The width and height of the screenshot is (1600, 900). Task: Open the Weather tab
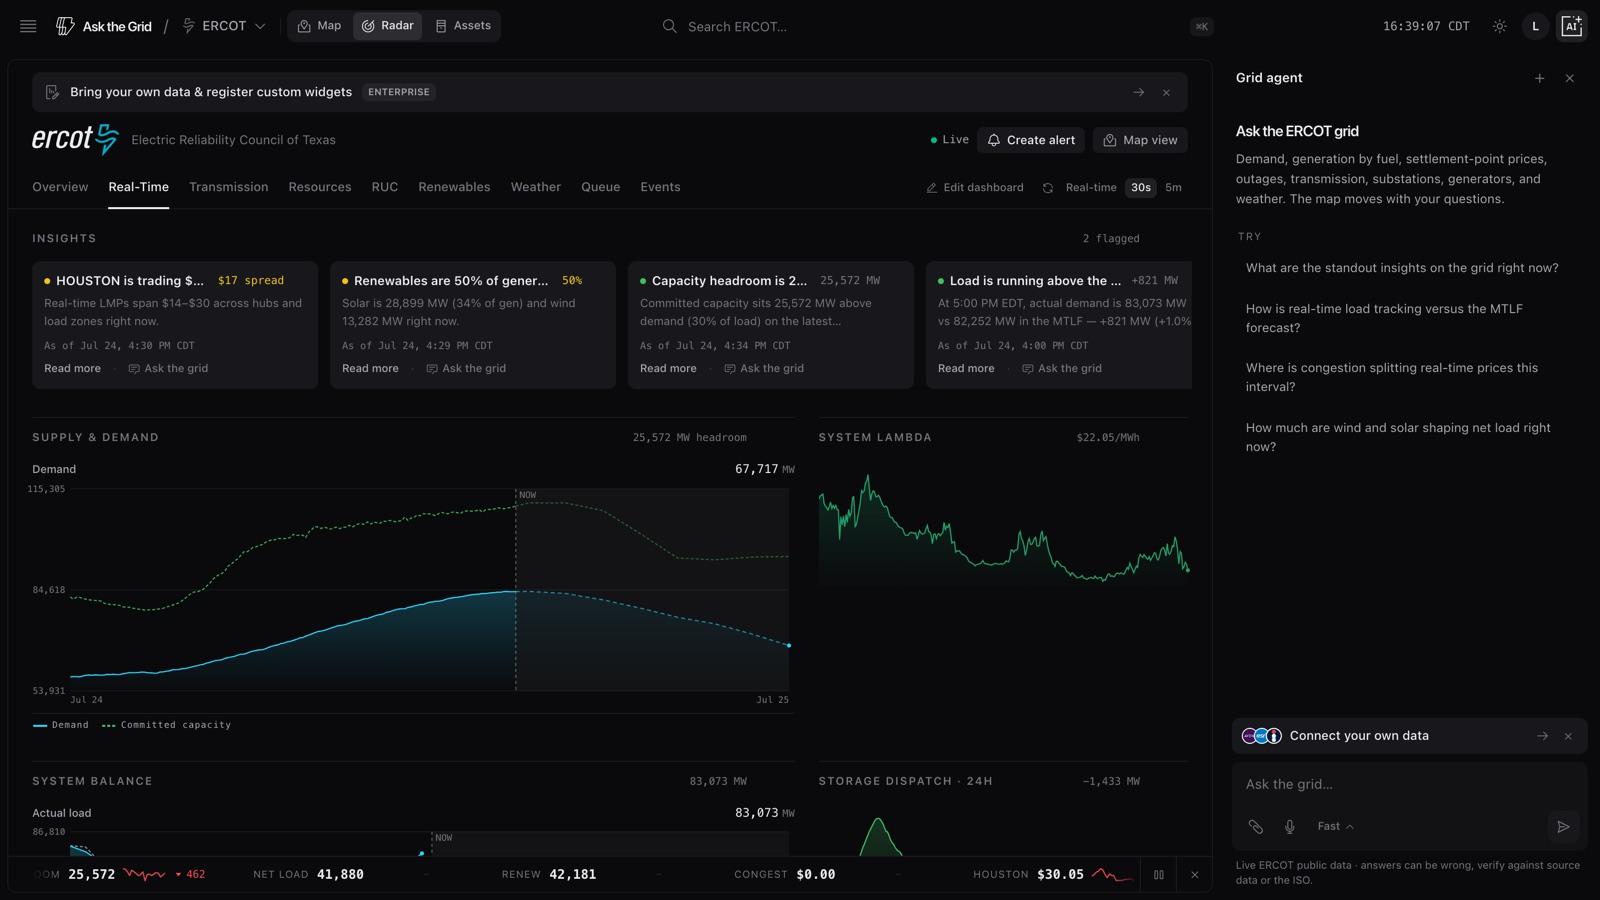click(536, 187)
